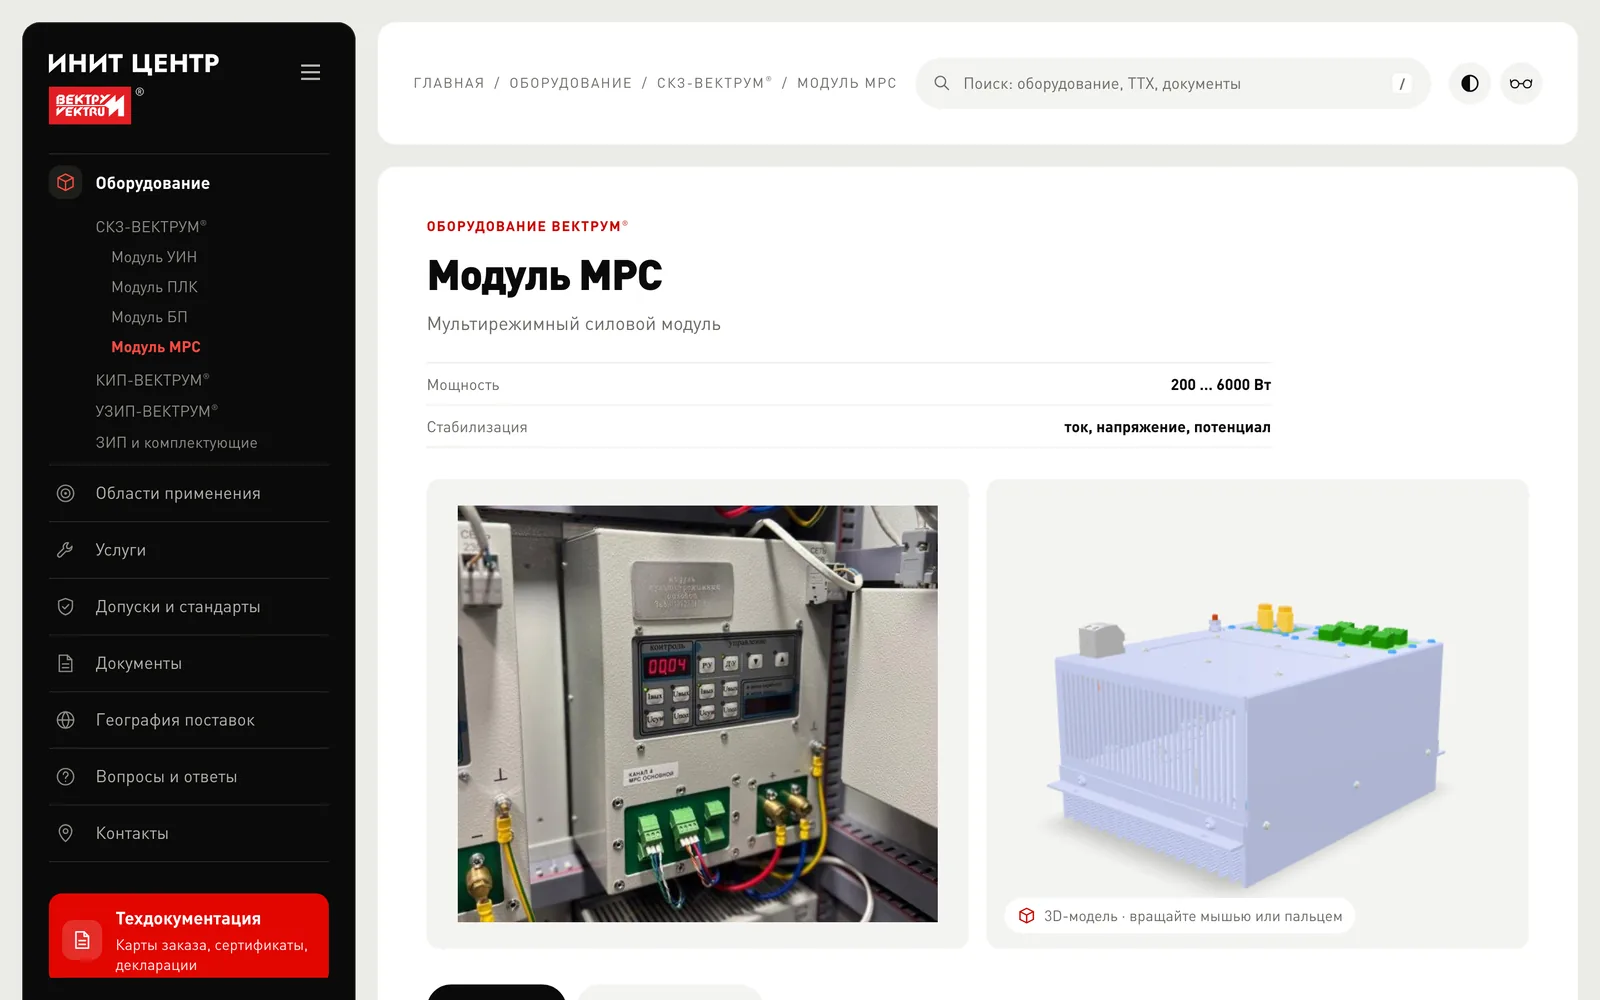Click the Модуль МРС page heading

point(545,276)
